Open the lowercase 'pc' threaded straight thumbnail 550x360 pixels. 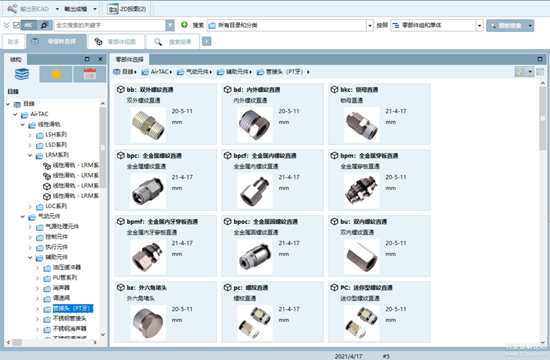[255, 323]
